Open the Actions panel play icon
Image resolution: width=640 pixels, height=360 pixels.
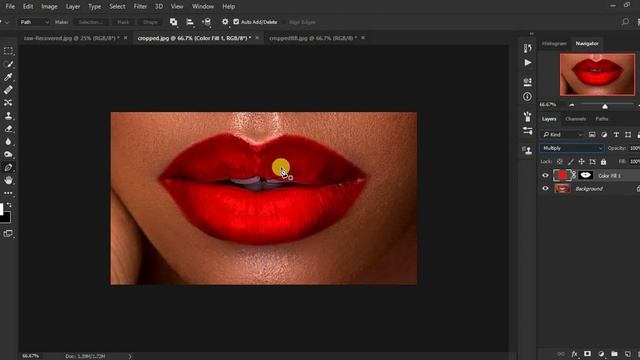pos(527,62)
